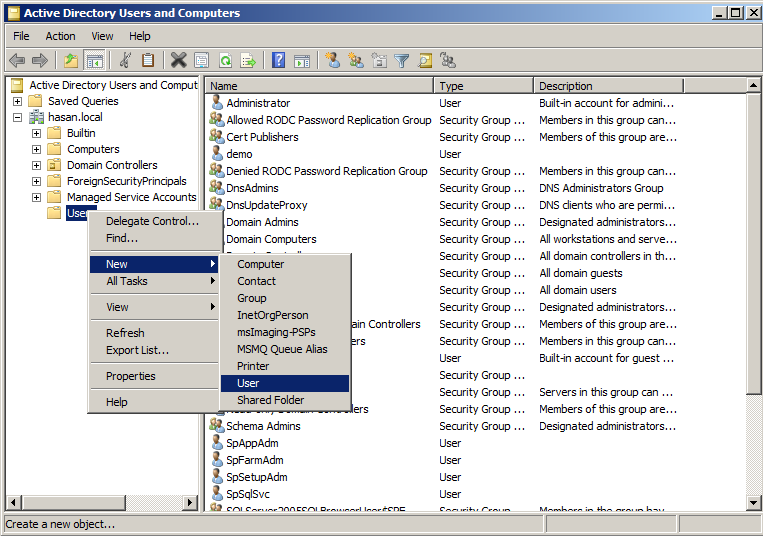Screen dimensions: 763x536
Task: Open the Help menu in menu bar
Action: (x=140, y=36)
